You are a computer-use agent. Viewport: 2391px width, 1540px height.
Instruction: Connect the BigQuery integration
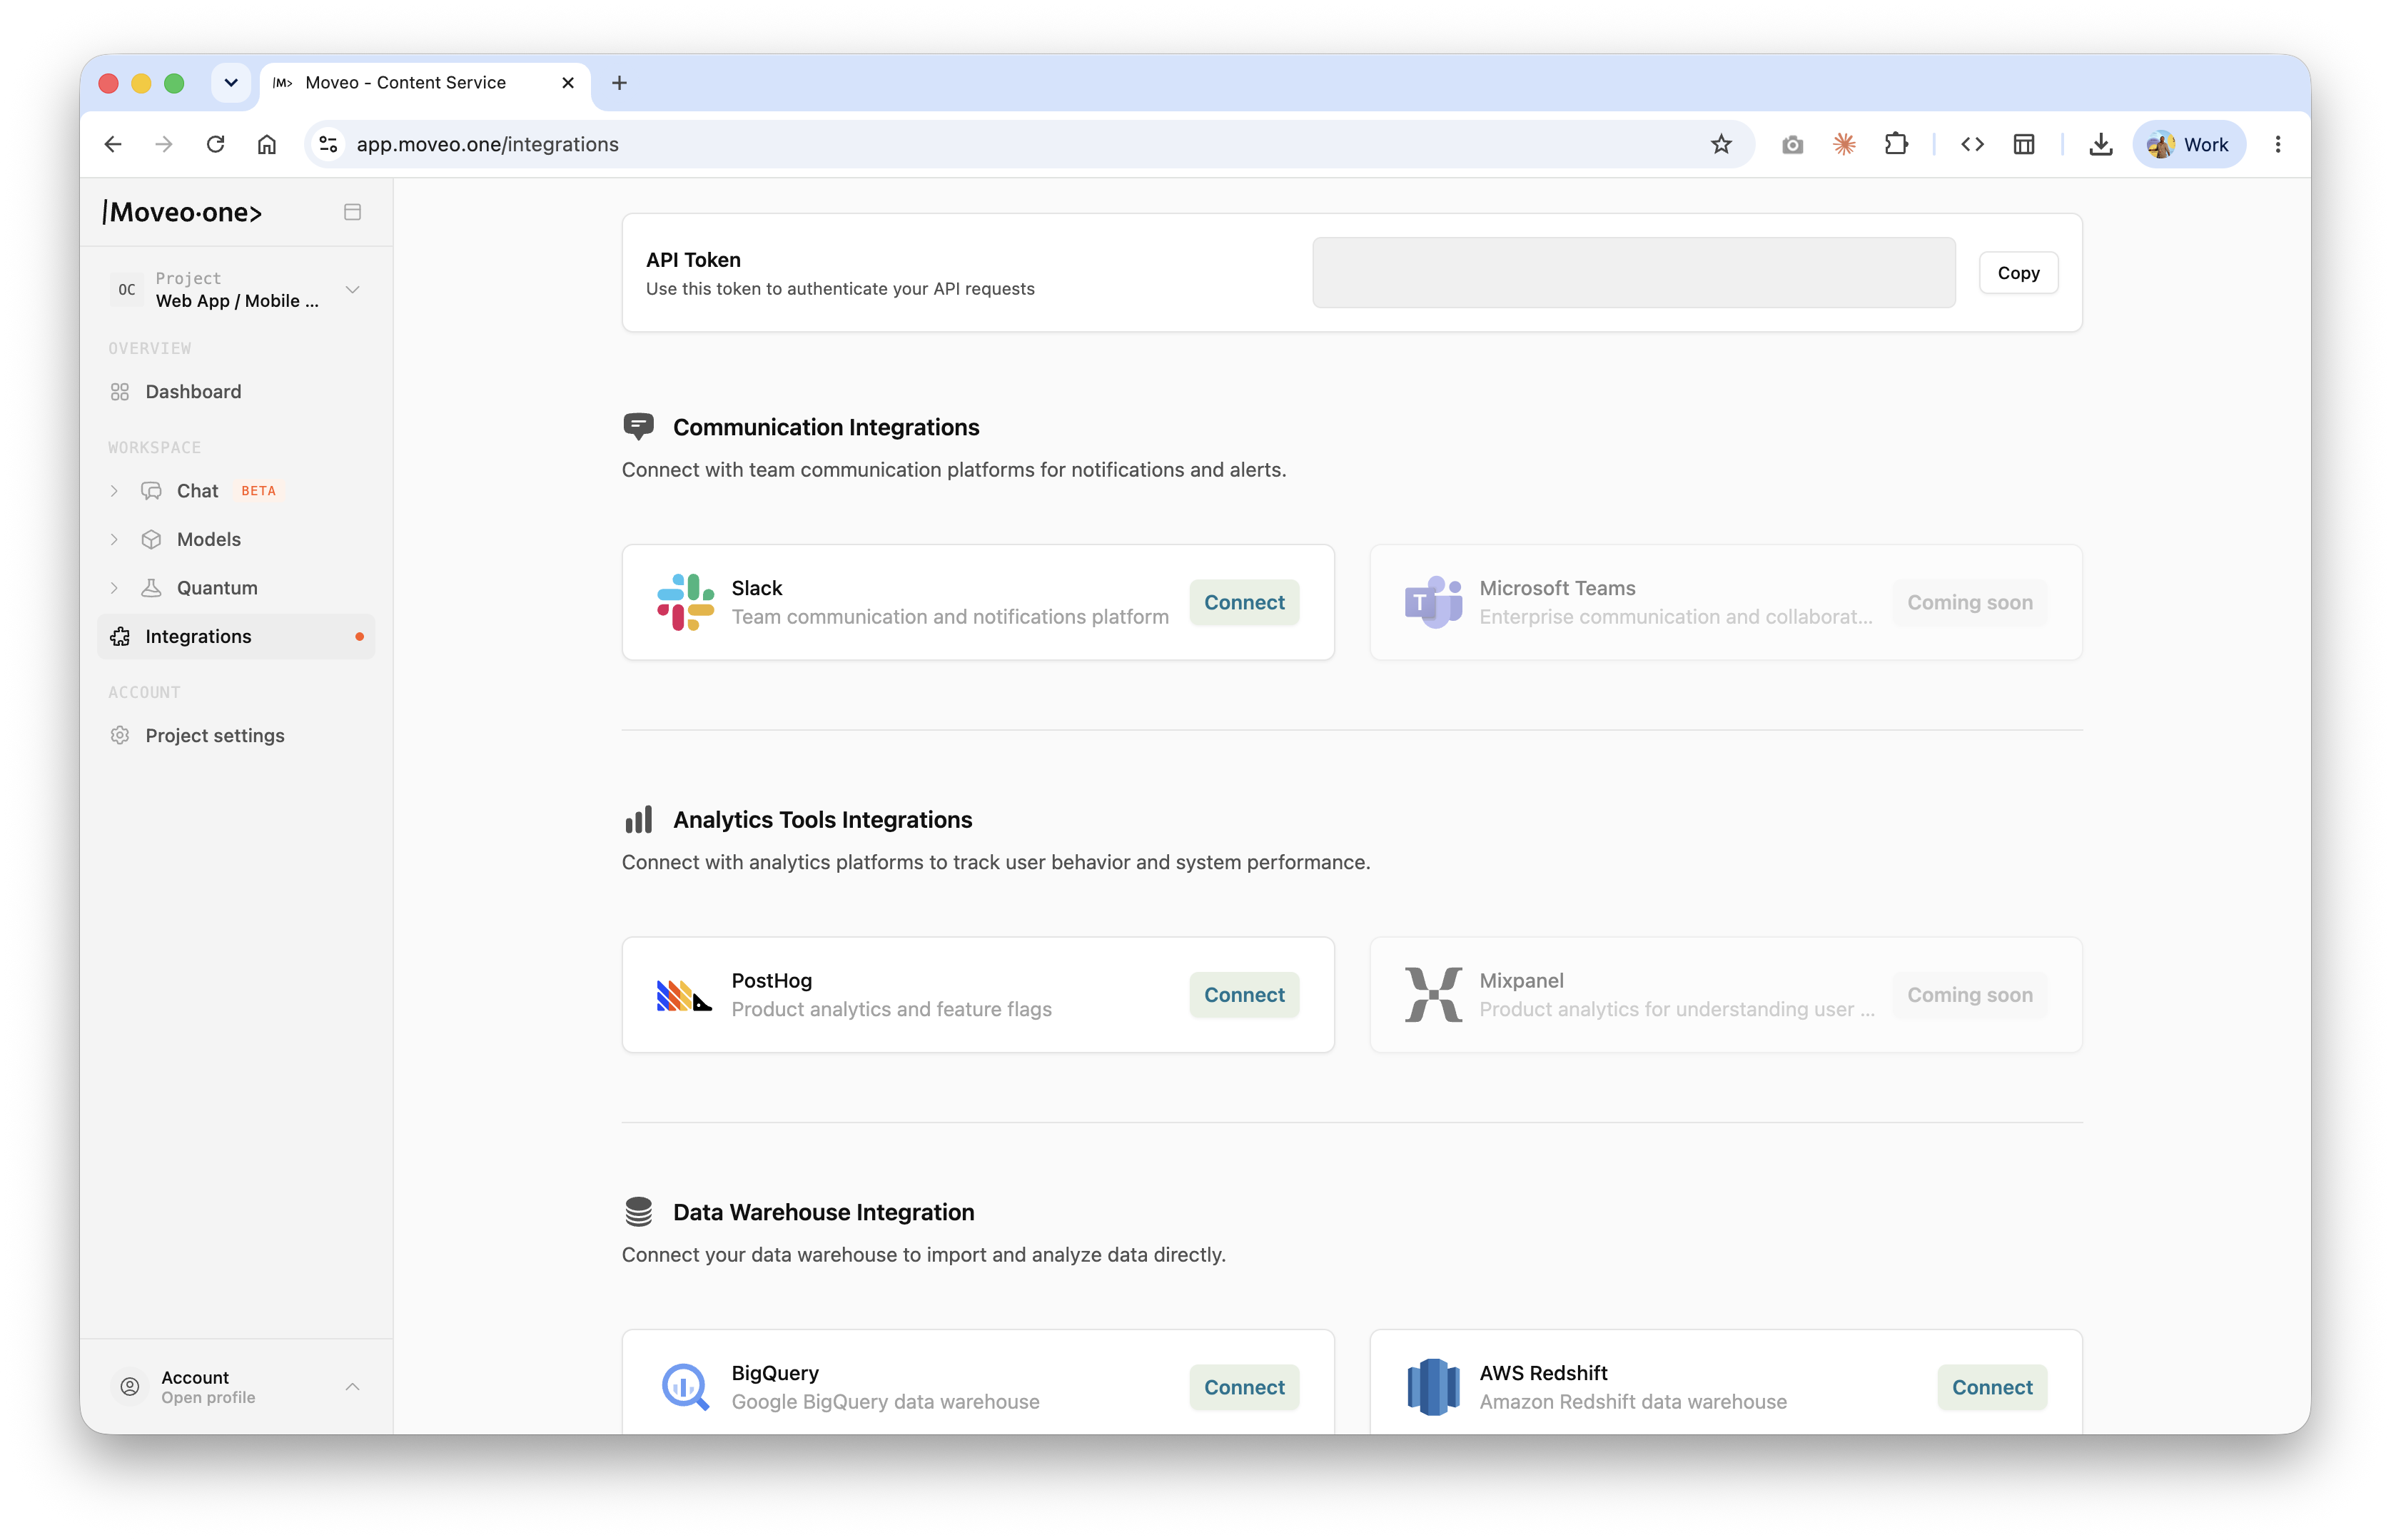(1244, 1388)
